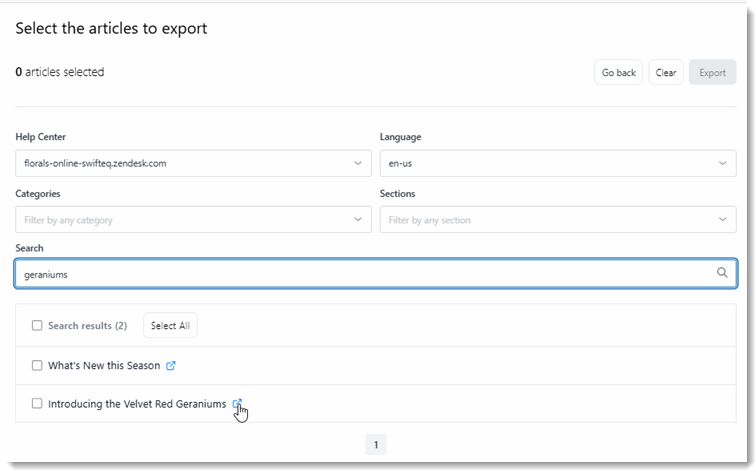This screenshot has width=756, height=472.
Task: Click the 0 articles selected text
Action: pyautogui.click(x=60, y=72)
